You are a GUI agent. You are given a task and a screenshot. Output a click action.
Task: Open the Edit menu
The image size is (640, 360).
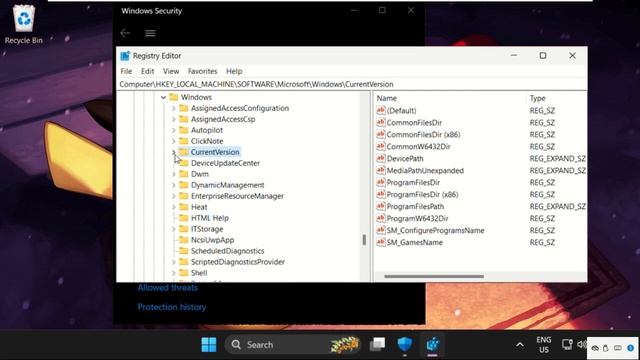click(147, 71)
